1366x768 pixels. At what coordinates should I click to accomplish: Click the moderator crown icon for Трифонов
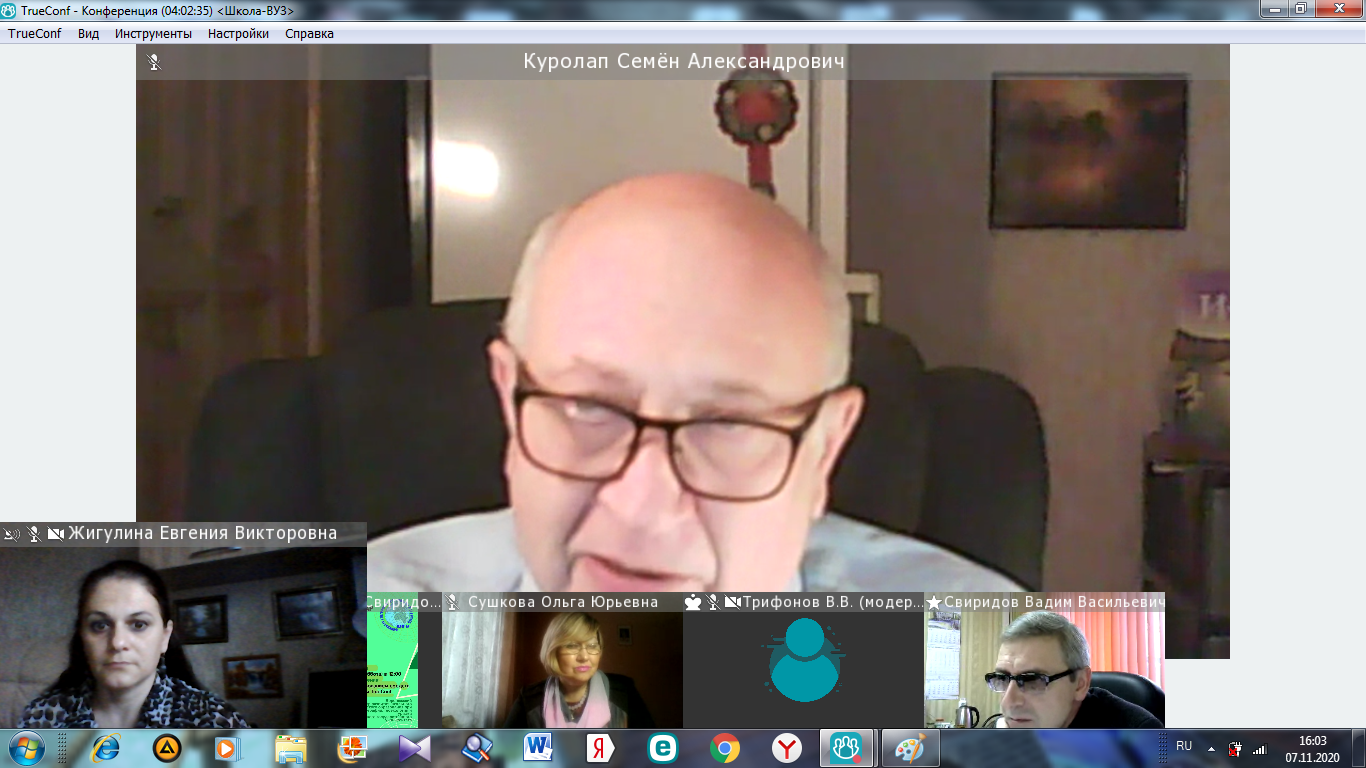pos(693,602)
